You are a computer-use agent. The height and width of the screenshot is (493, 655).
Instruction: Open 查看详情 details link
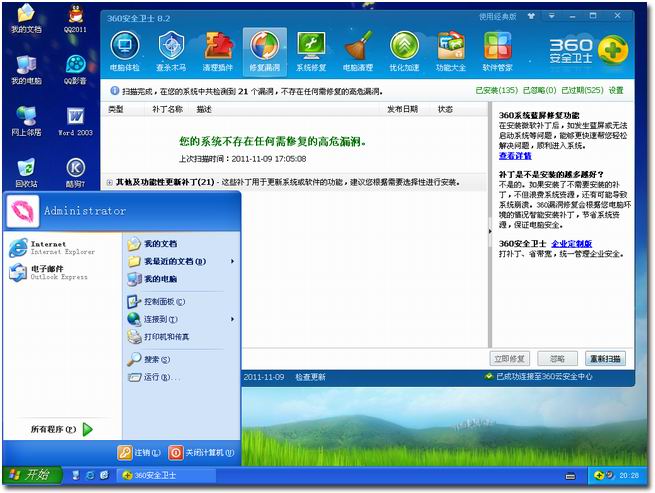515,156
